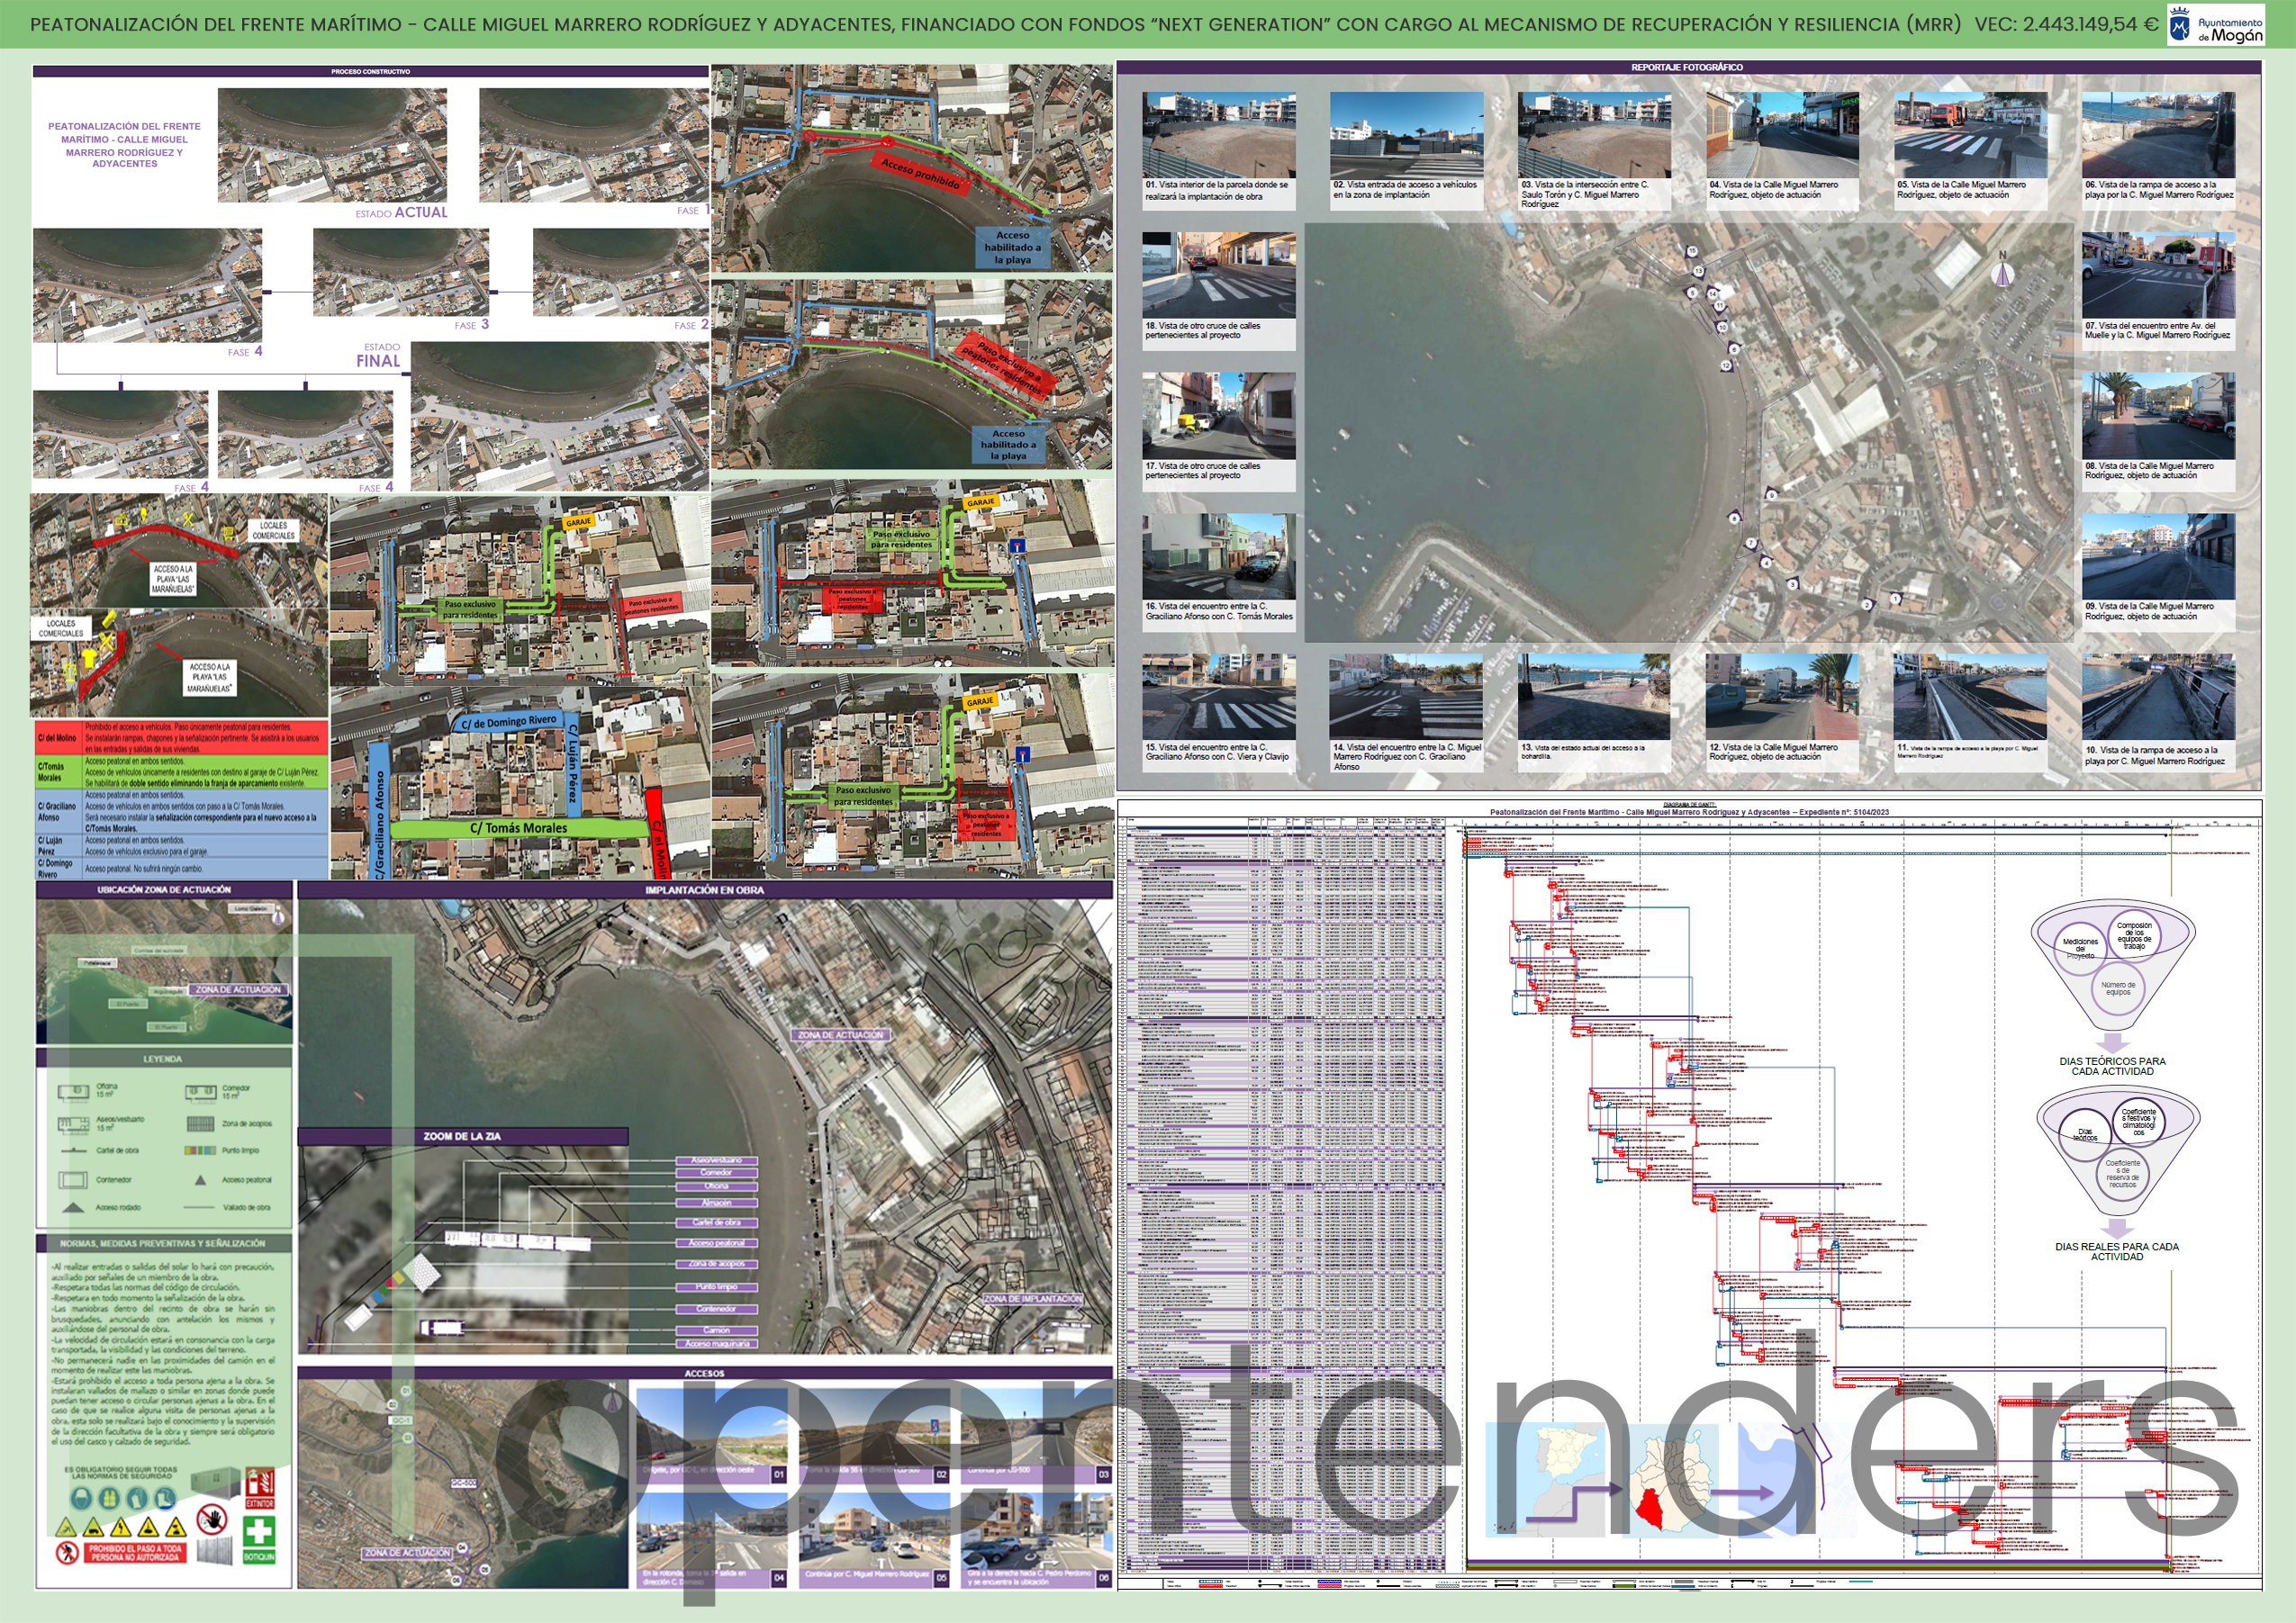The image size is (2296, 1623).
Task: Open photo 10 beach ramp view
Action: (2158, 698)
